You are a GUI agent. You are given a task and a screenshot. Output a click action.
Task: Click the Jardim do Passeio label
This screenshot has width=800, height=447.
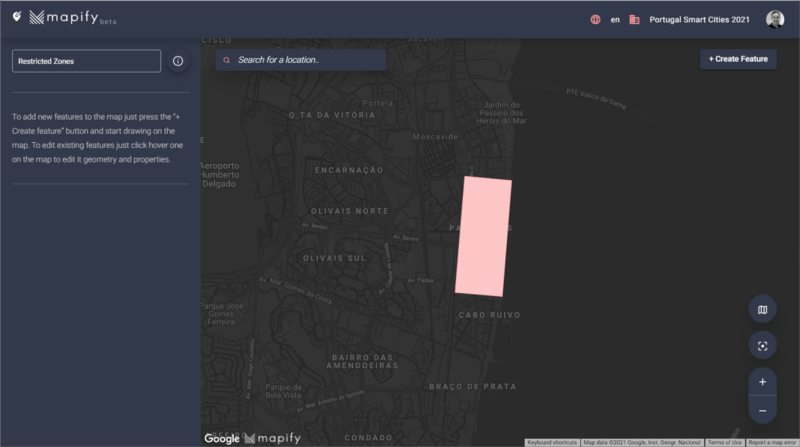(501, 113)
